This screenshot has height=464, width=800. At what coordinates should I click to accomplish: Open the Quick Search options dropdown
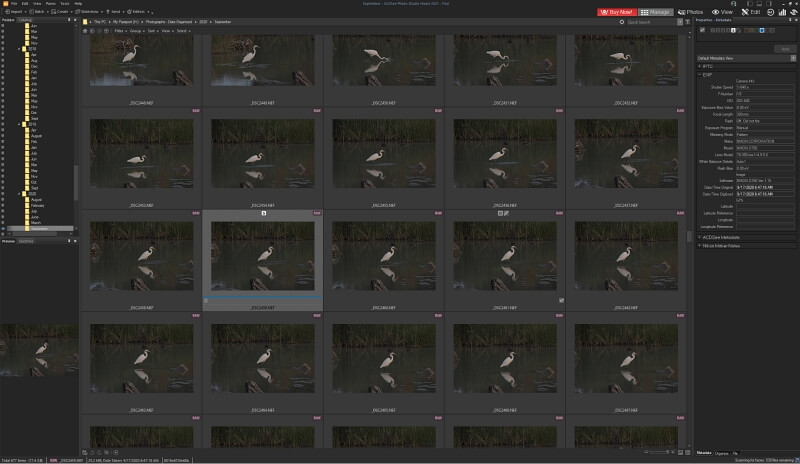pos(680,22)
